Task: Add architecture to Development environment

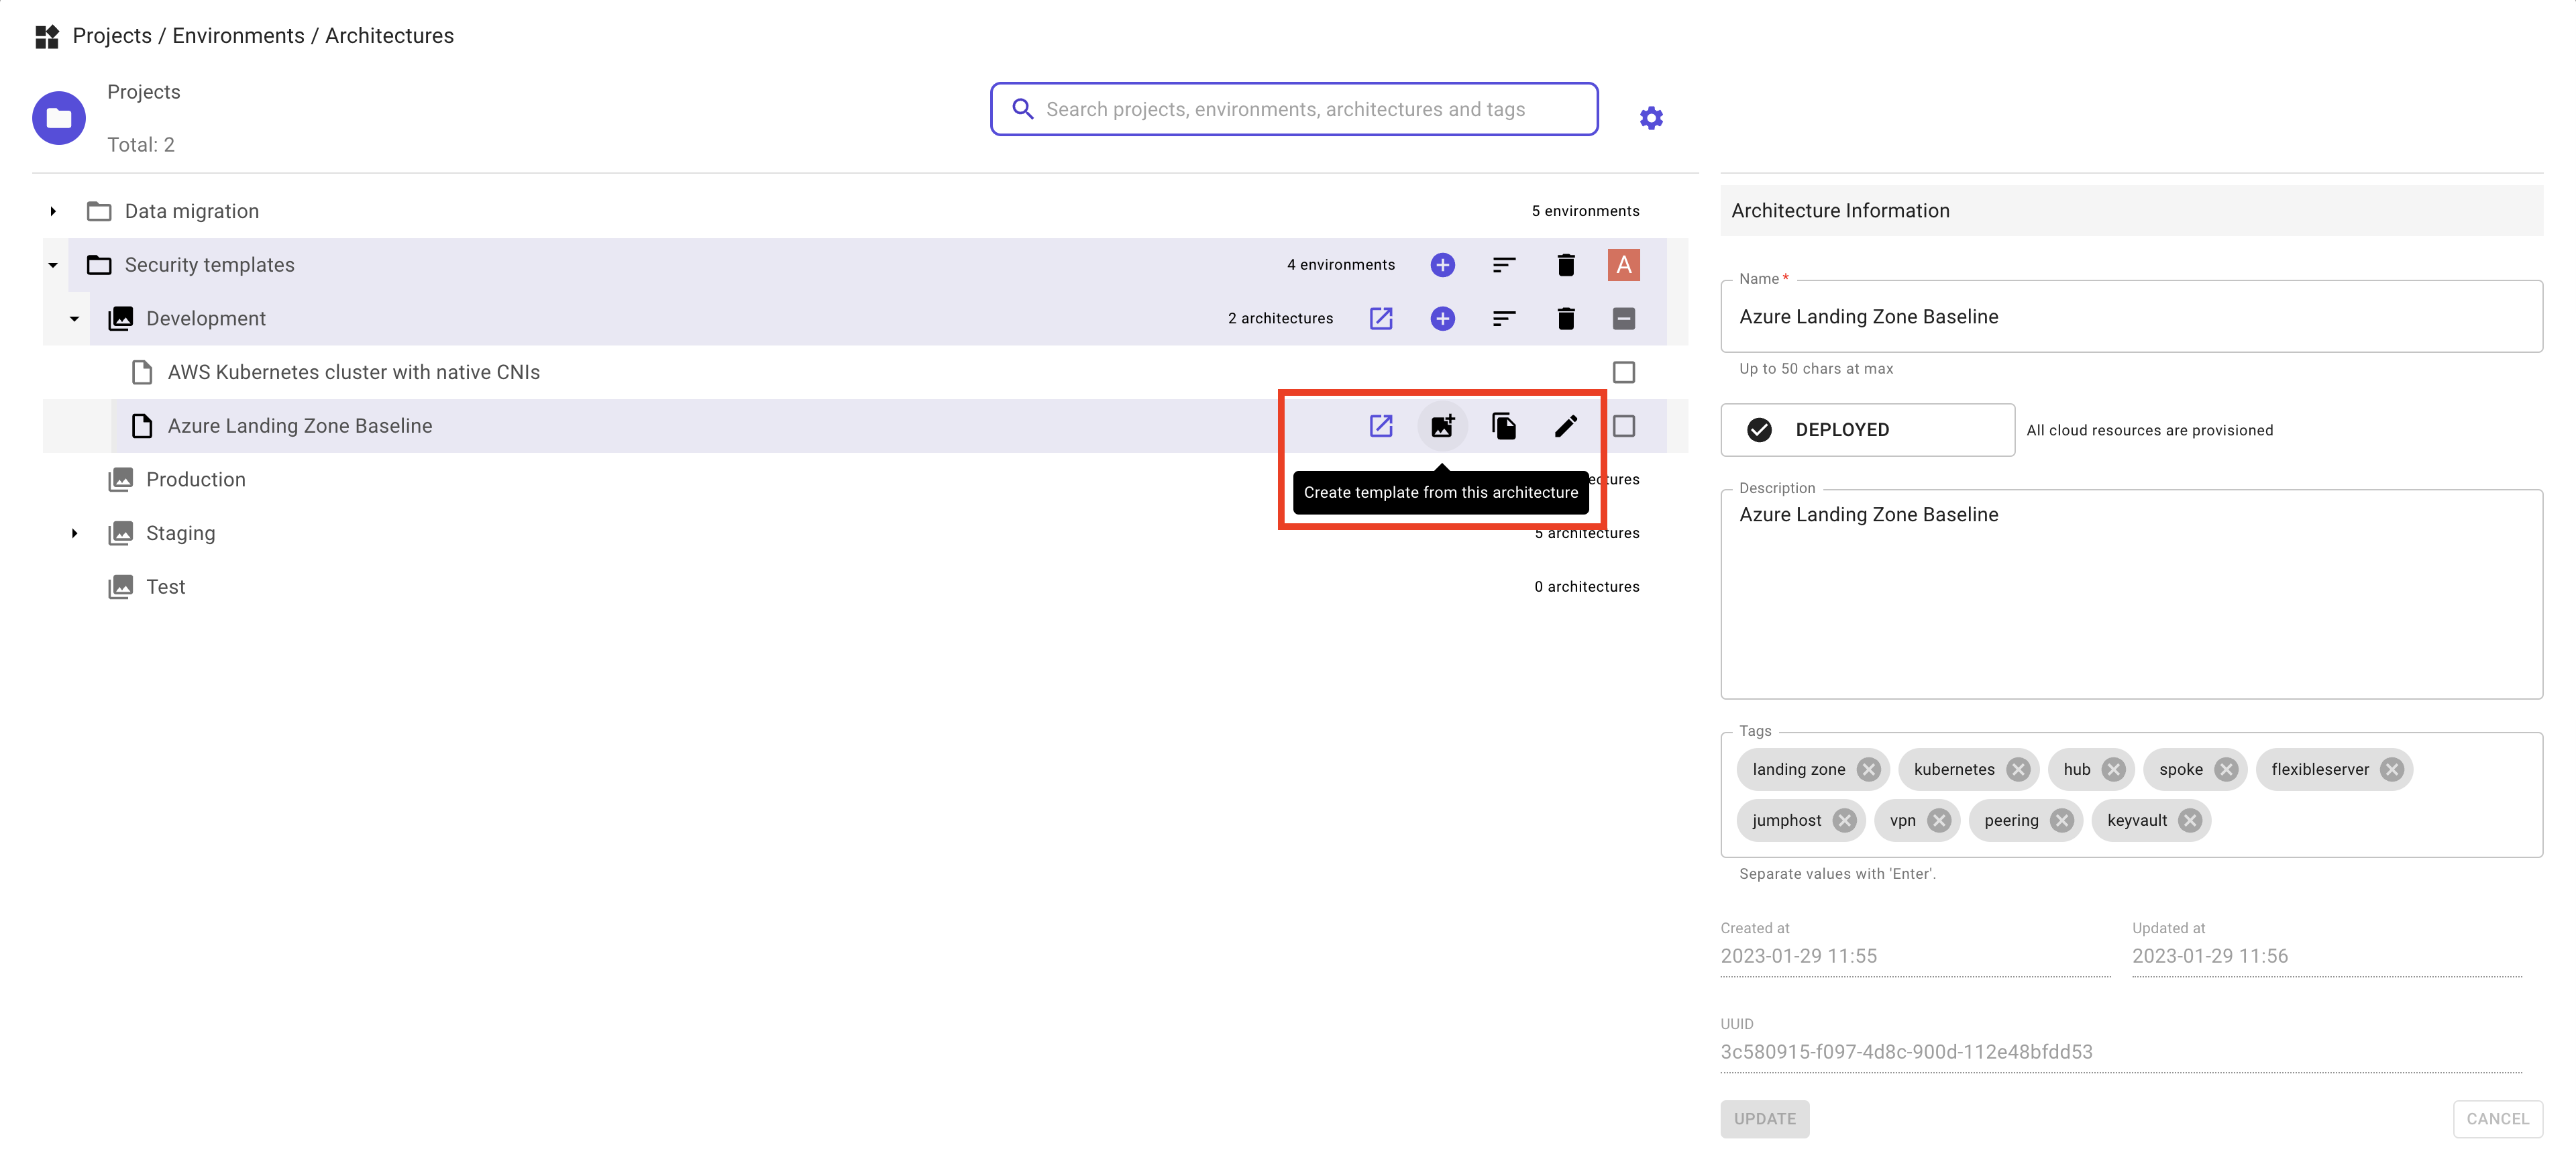Action: pos(1442,319)
